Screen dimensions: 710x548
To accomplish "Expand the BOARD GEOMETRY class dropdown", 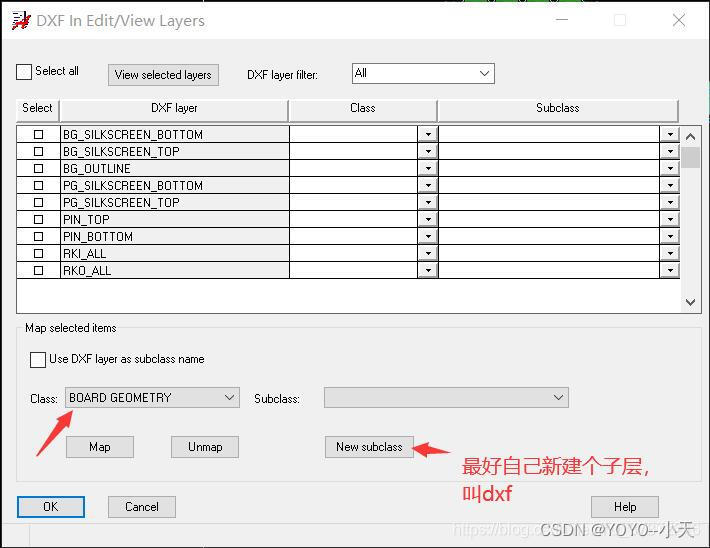I will tap(229, 398).
